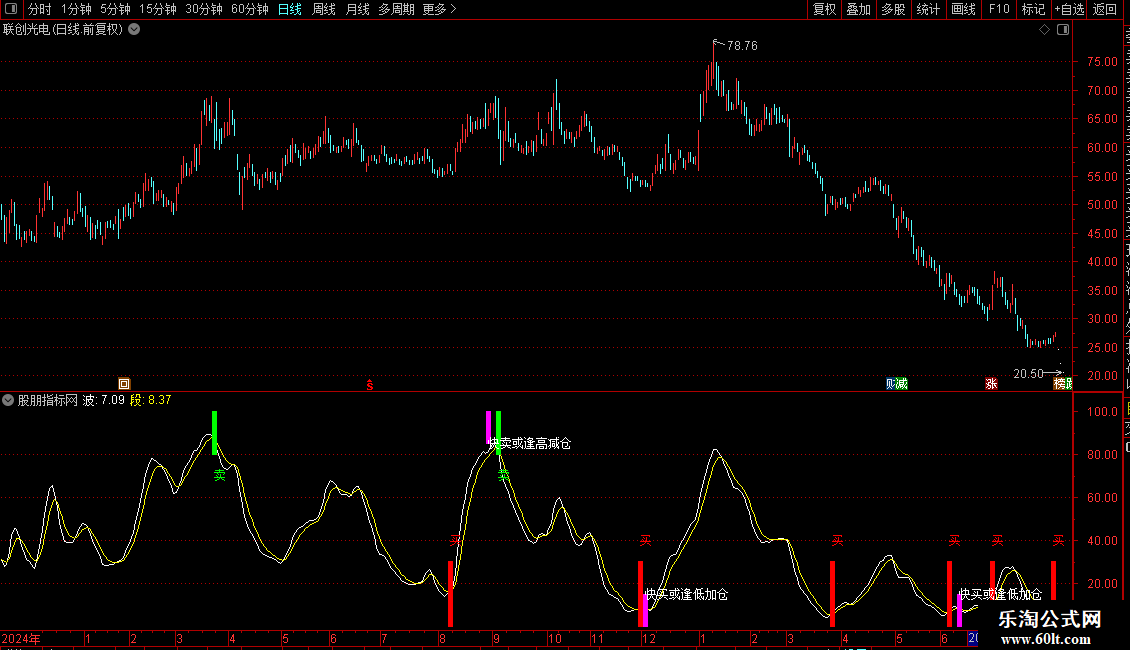This screenshot has height=650, width=1130.
Task: Expand the 更多 periods menu
Action: (x=440, y=9)
